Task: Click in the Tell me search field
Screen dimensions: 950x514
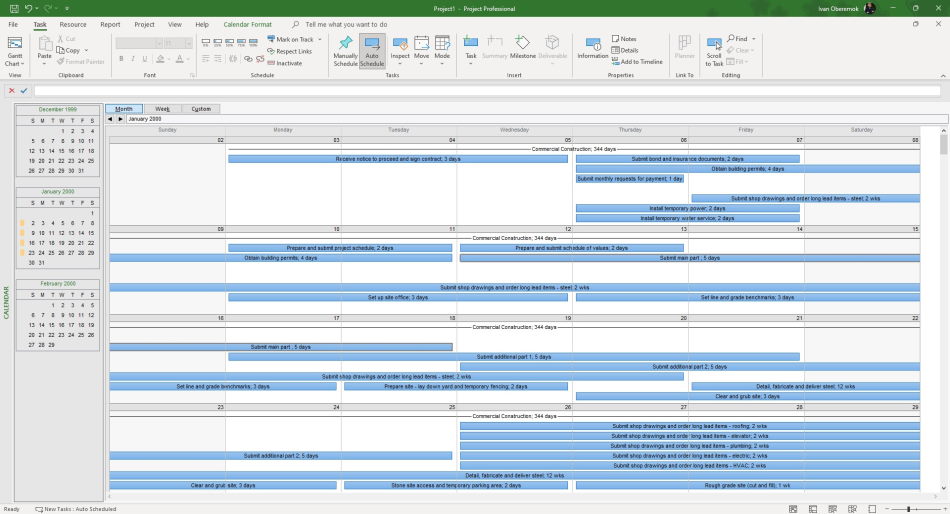Action: (346, 25)
